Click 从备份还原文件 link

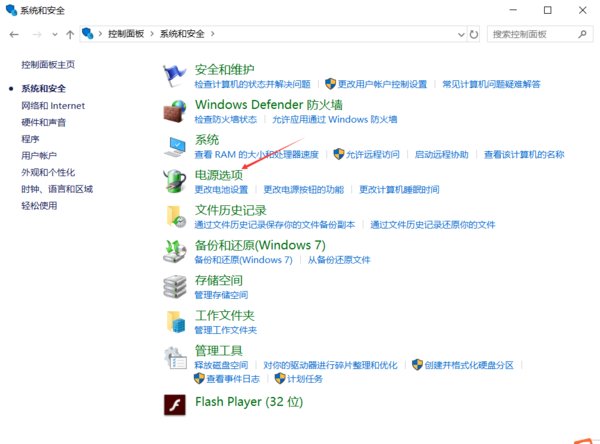coord(339,260)
